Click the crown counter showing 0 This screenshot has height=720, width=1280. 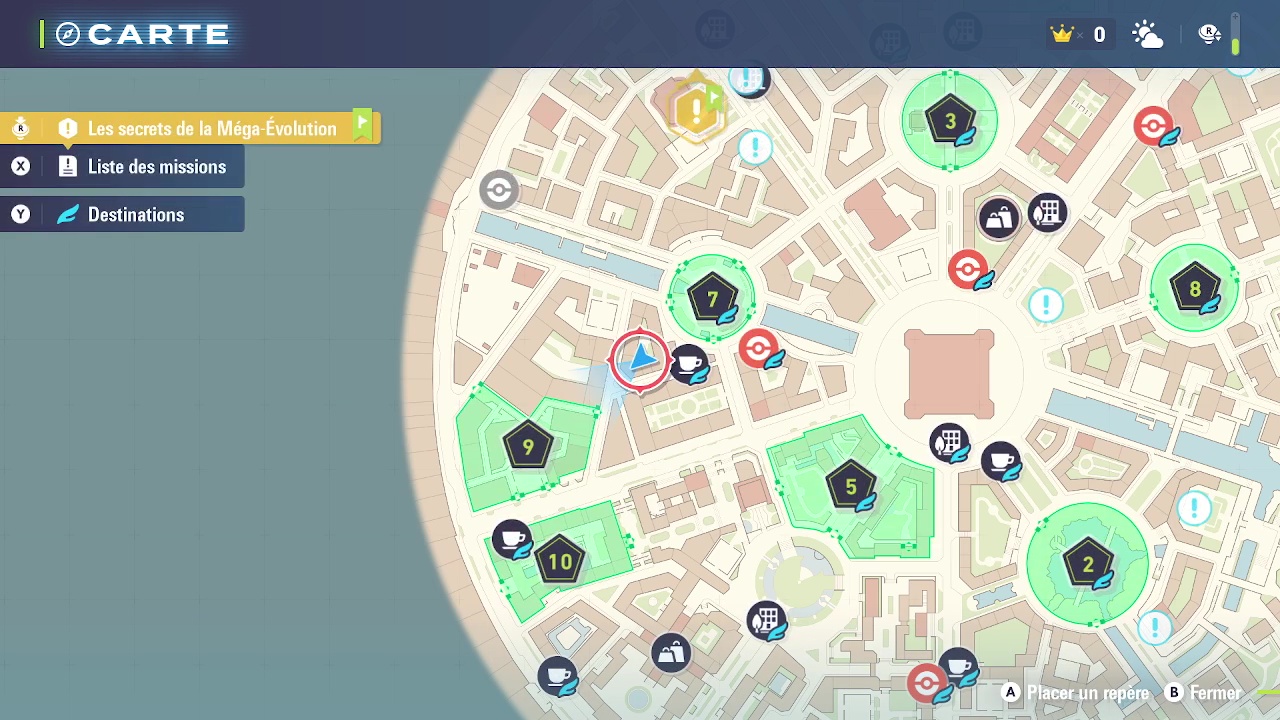1078,35
